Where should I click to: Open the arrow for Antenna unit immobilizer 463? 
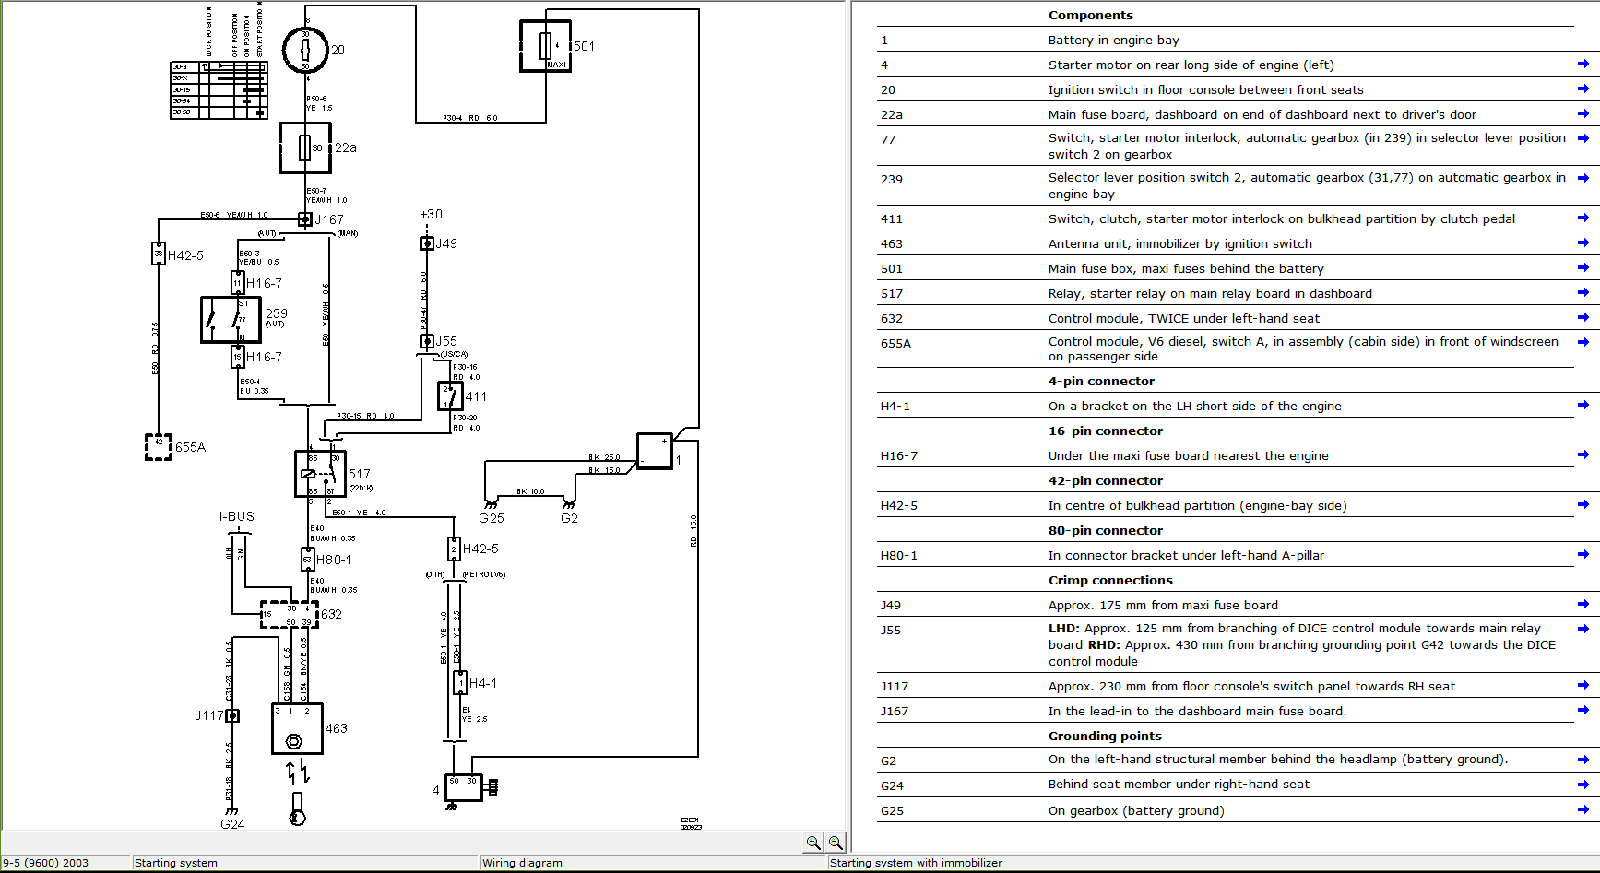click(1583, 243)
